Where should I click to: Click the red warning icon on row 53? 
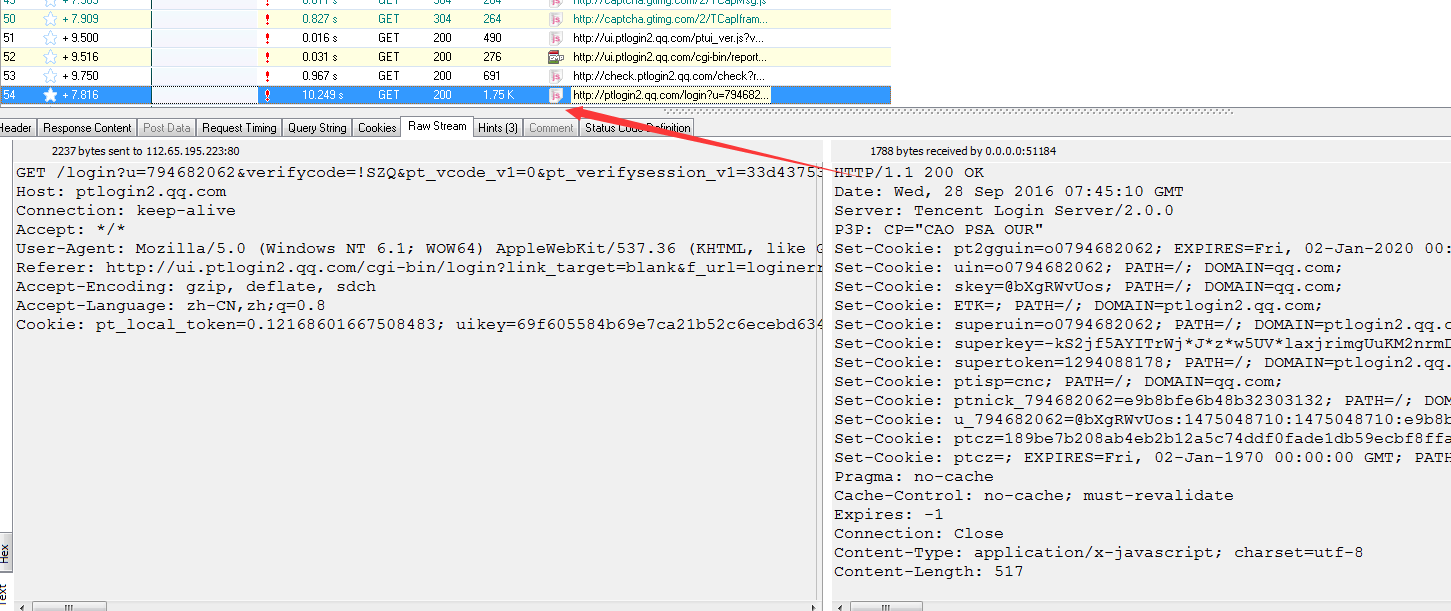click(267, 76)
